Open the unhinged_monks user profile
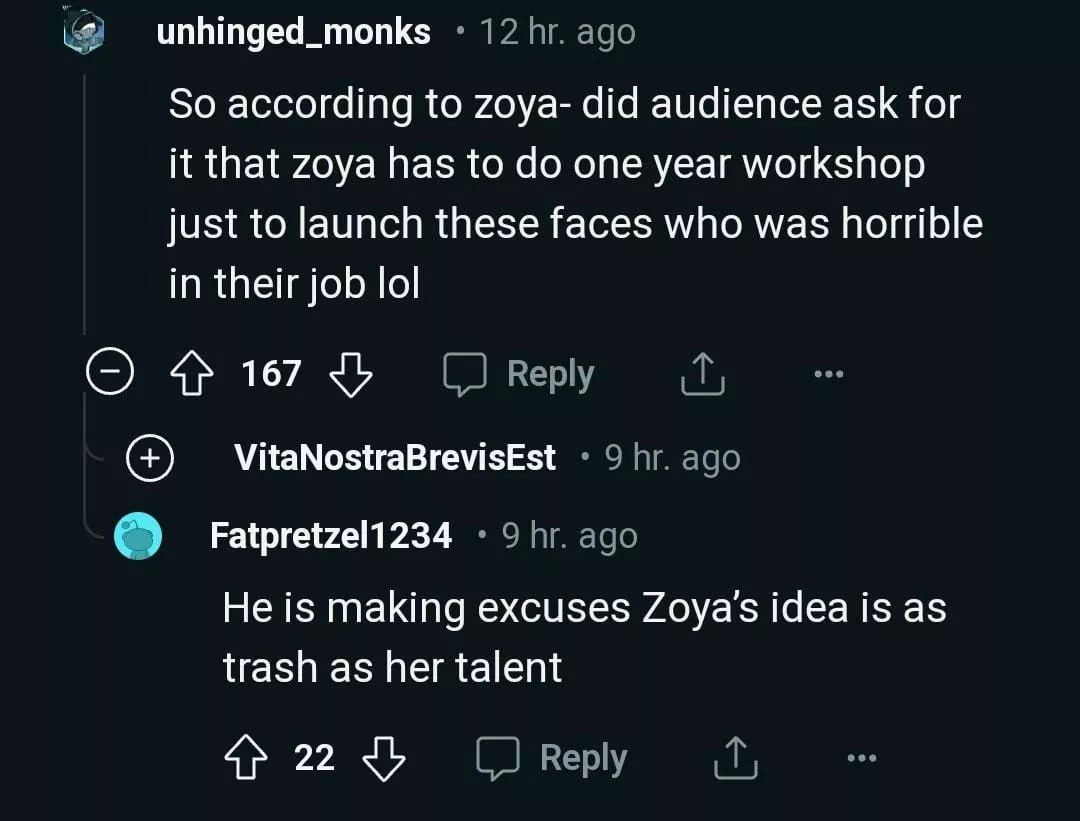 pyautogui.click(x=293, y=32)
